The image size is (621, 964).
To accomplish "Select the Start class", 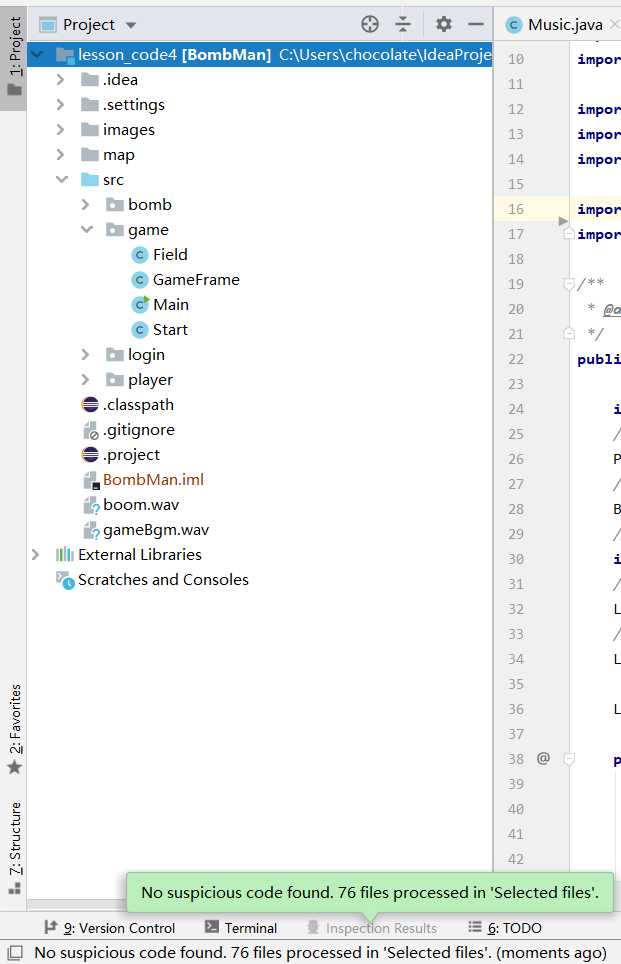I will point(170,330).
